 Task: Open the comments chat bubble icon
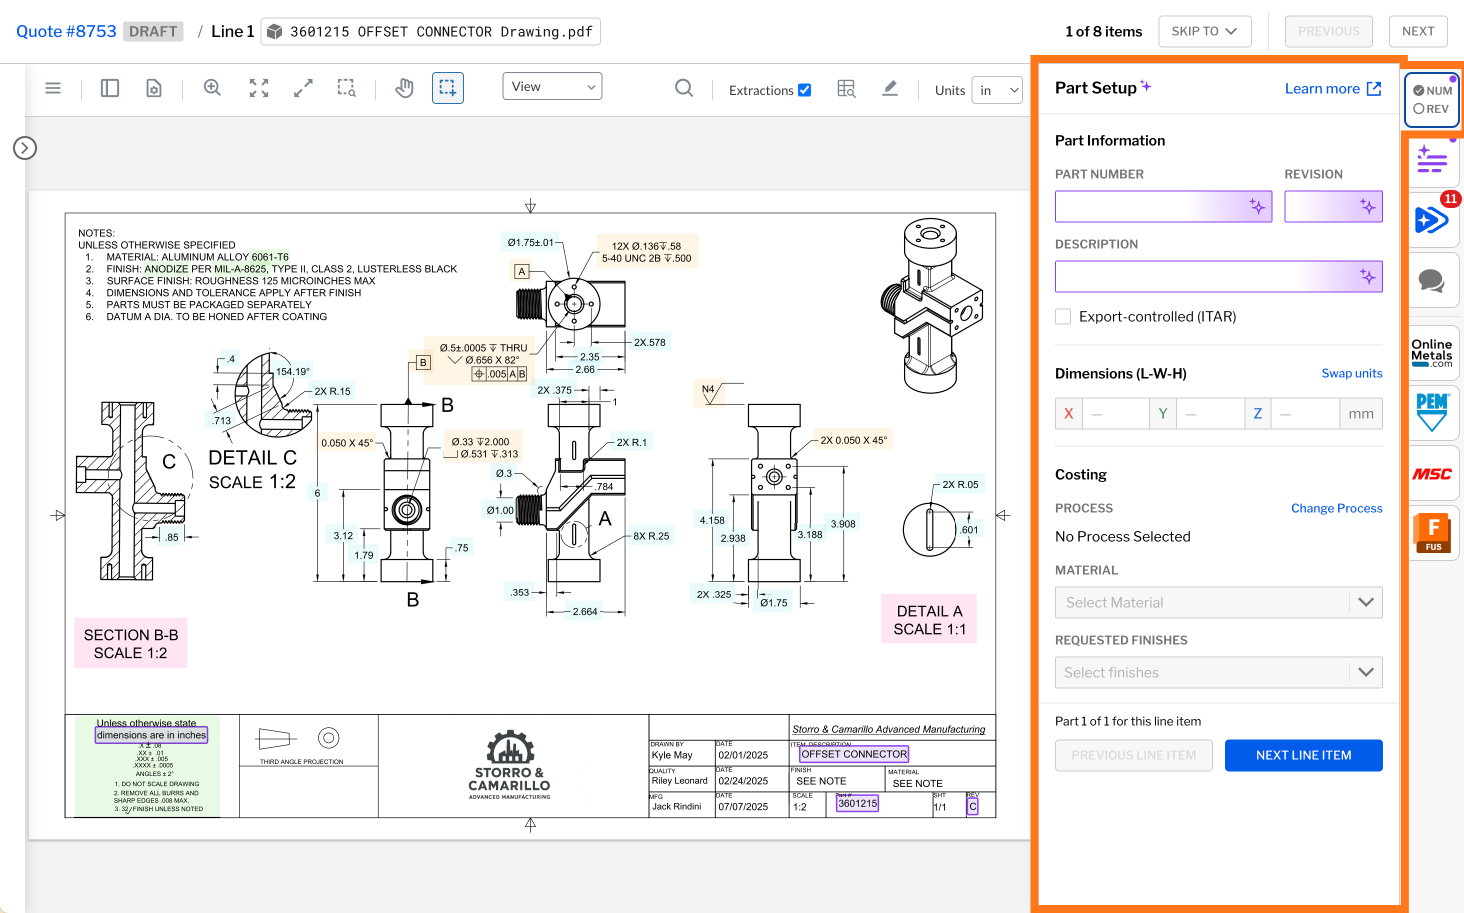coord(1432,281)
